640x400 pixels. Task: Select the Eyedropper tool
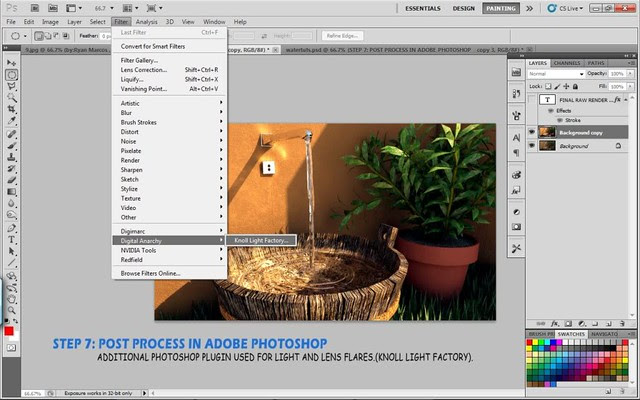[x=11, y=120]
